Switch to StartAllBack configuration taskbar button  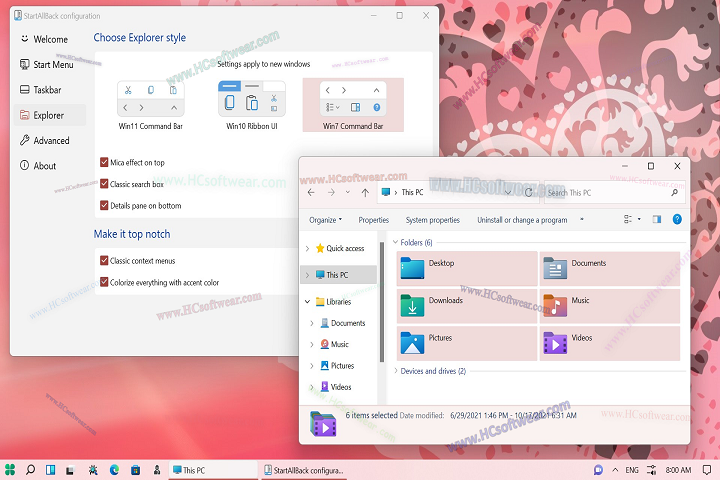point(304,470)
